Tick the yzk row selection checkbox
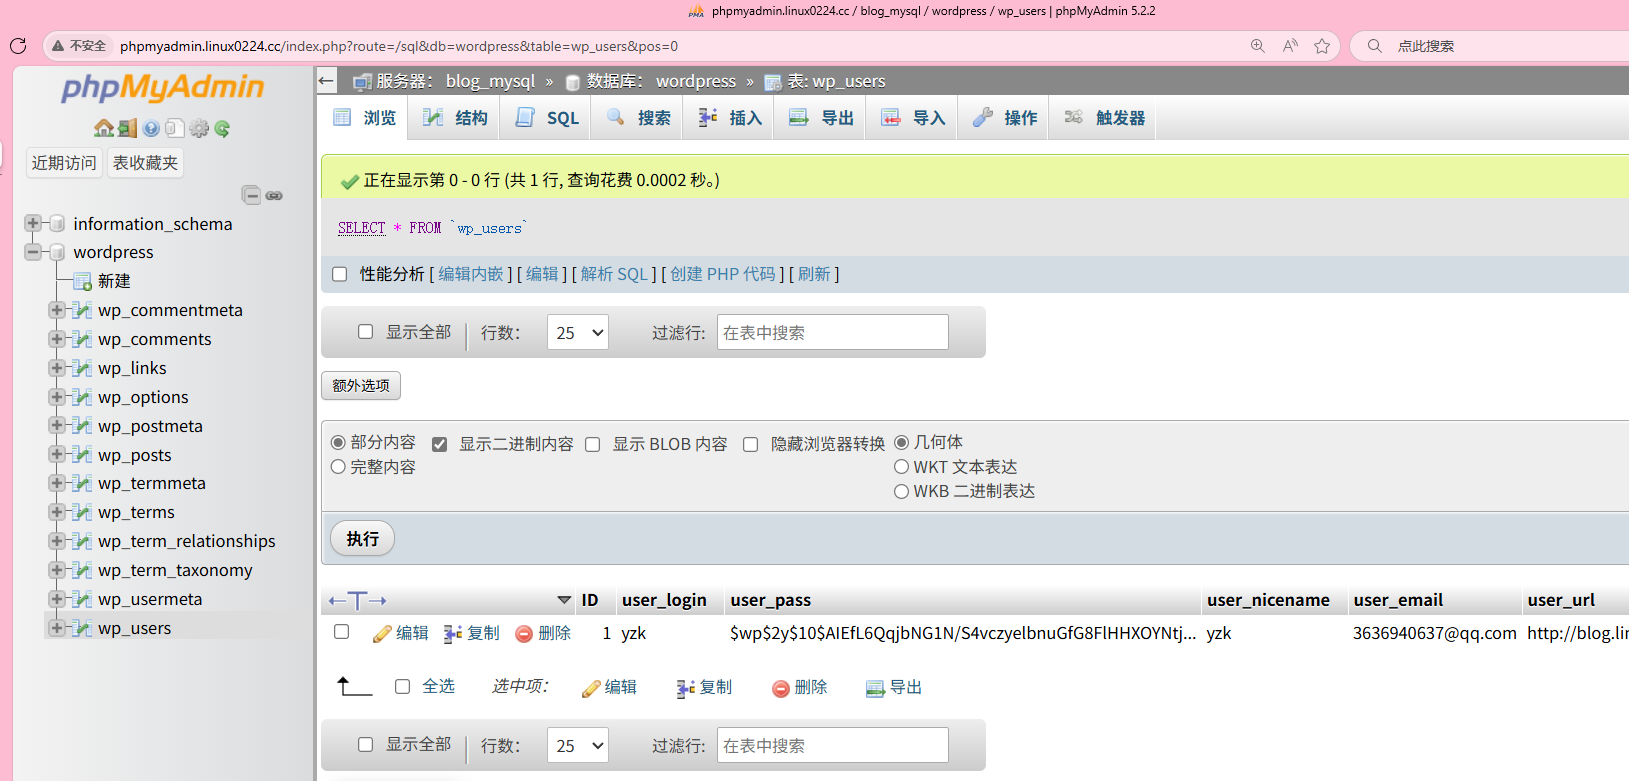The height and width of the screenshot is (781, 1629). 342,632
